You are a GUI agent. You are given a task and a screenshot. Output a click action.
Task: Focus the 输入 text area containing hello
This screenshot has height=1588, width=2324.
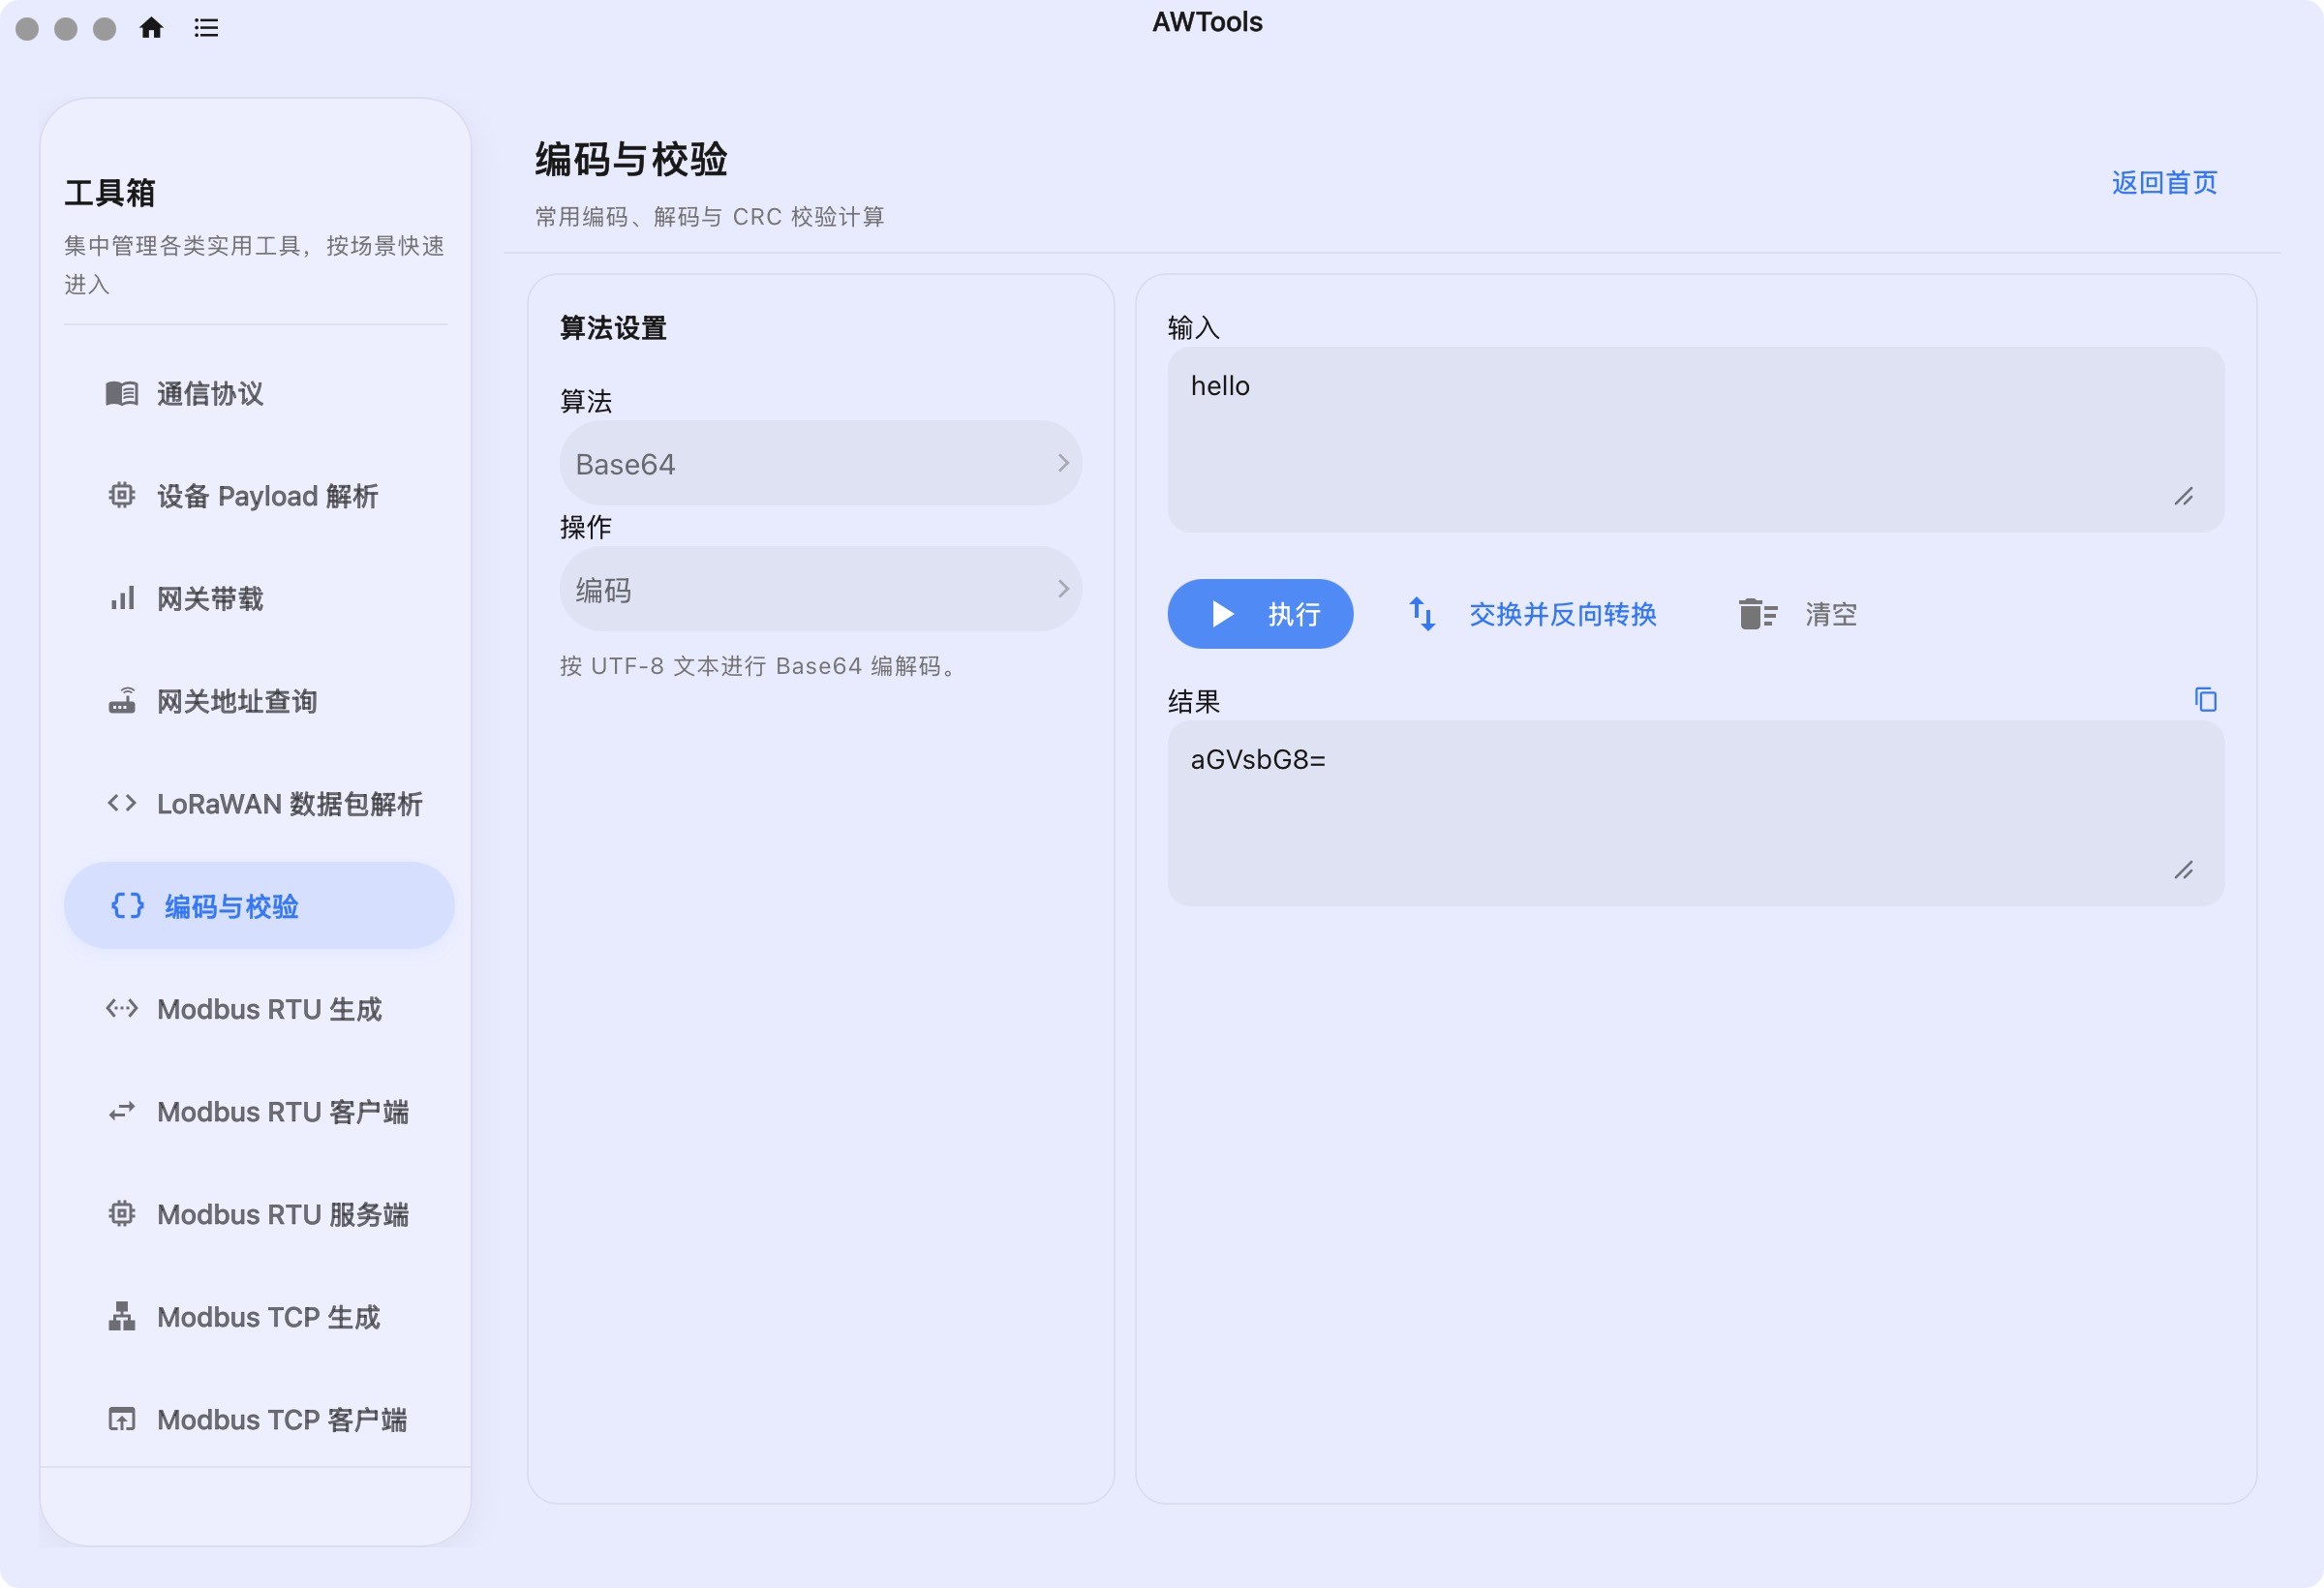(1695, 439)
